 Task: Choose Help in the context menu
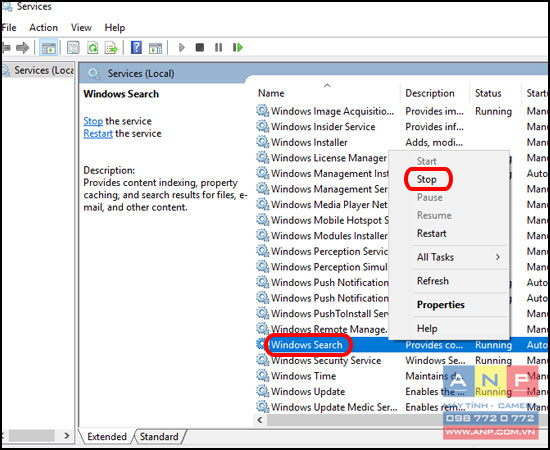point(427,329)
